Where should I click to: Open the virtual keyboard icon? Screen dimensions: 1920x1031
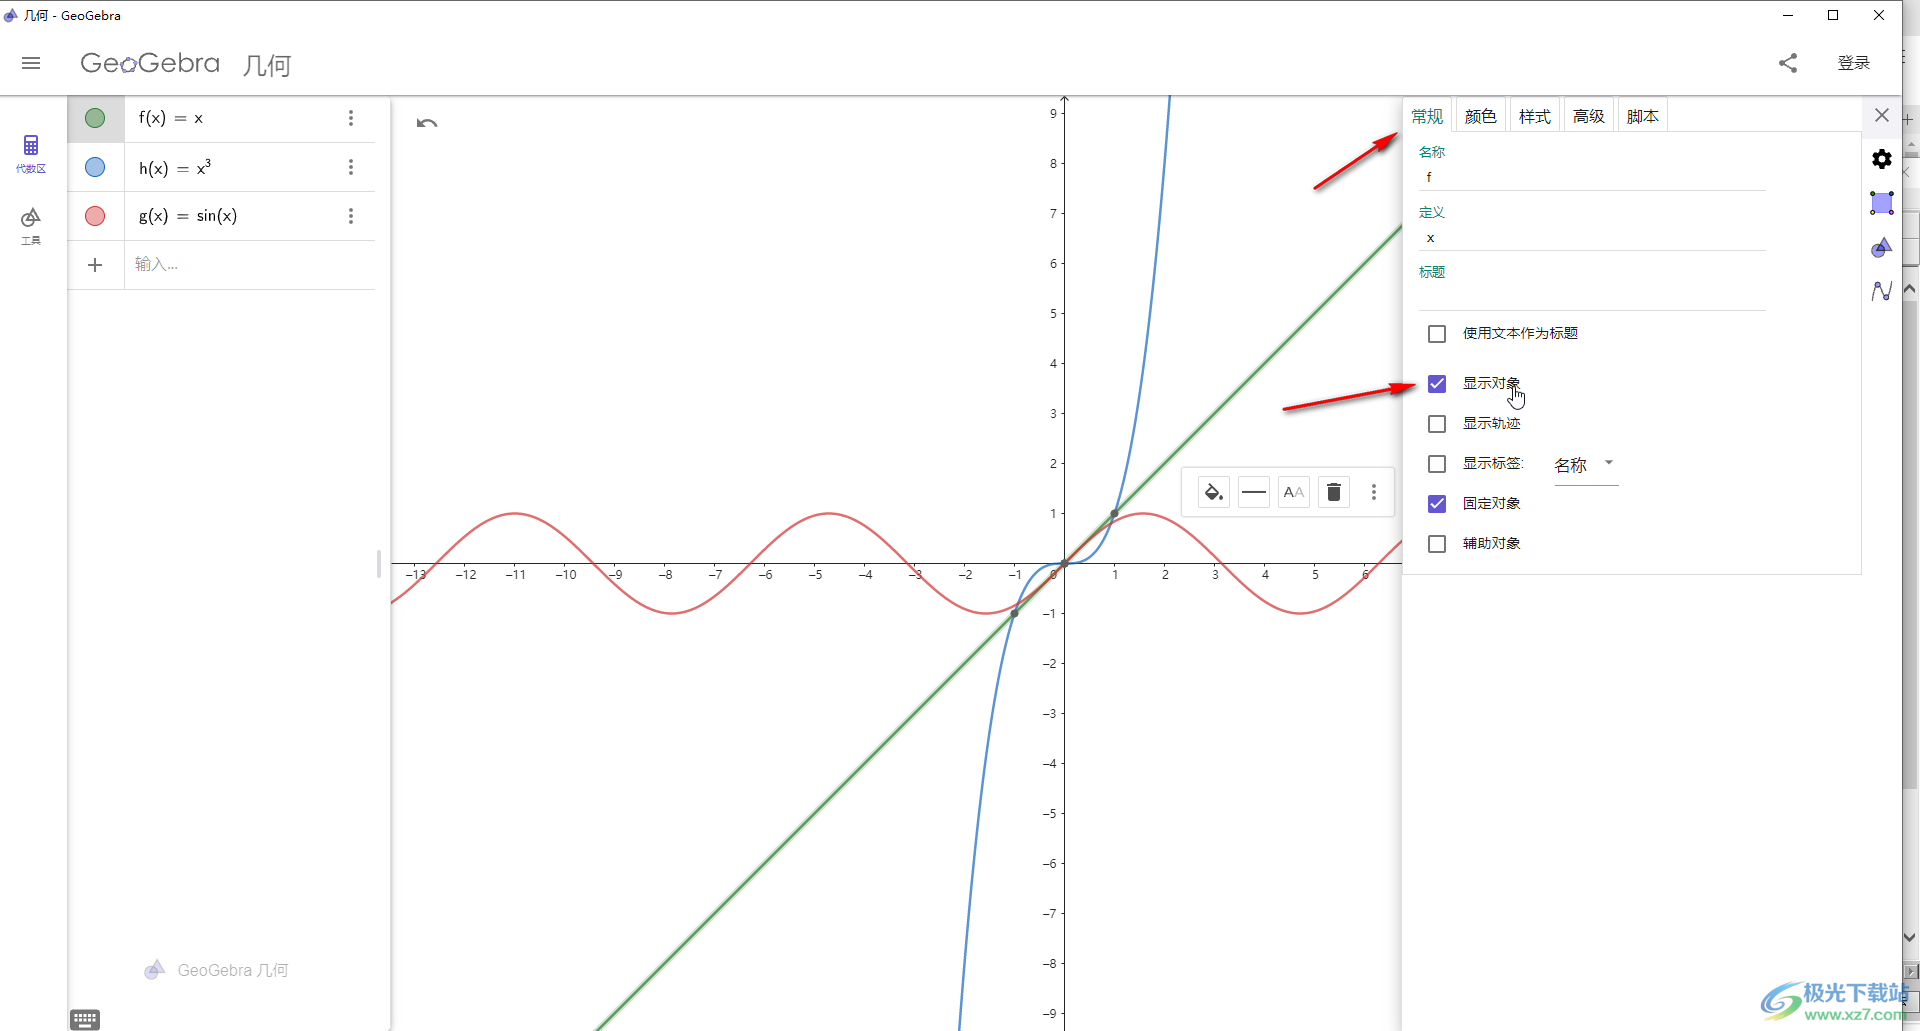[85, 1019]
